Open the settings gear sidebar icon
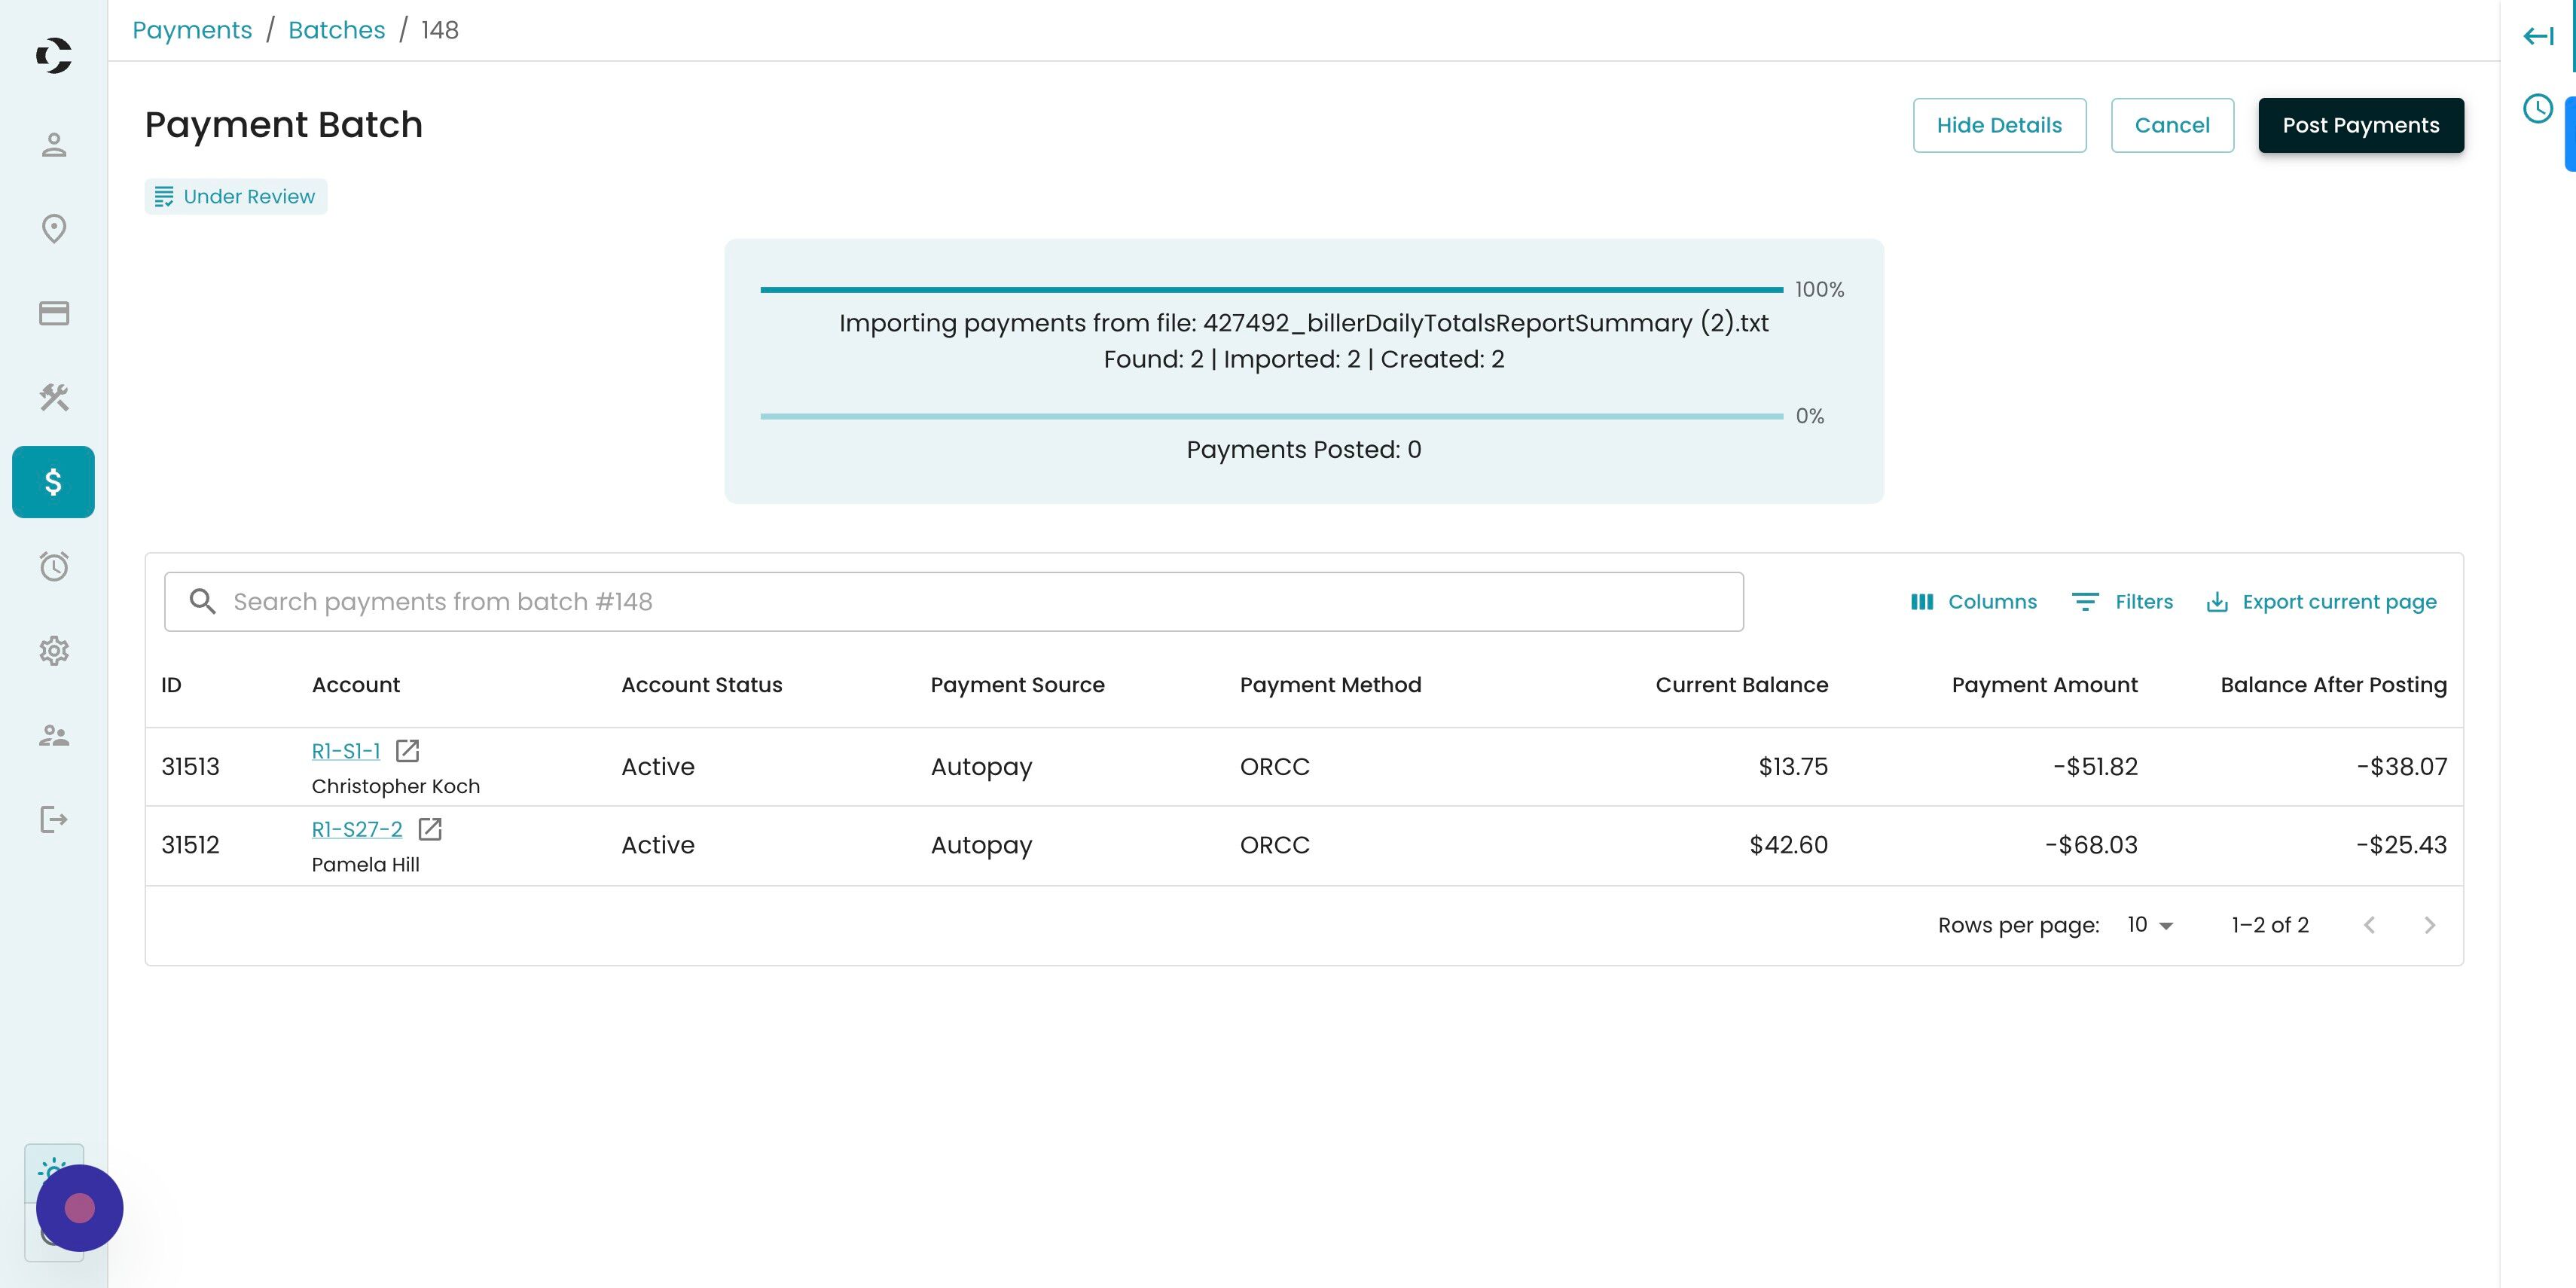The width and height of the screenshot is (2576, 1288). pyautogui.click(x=54, y=651)
